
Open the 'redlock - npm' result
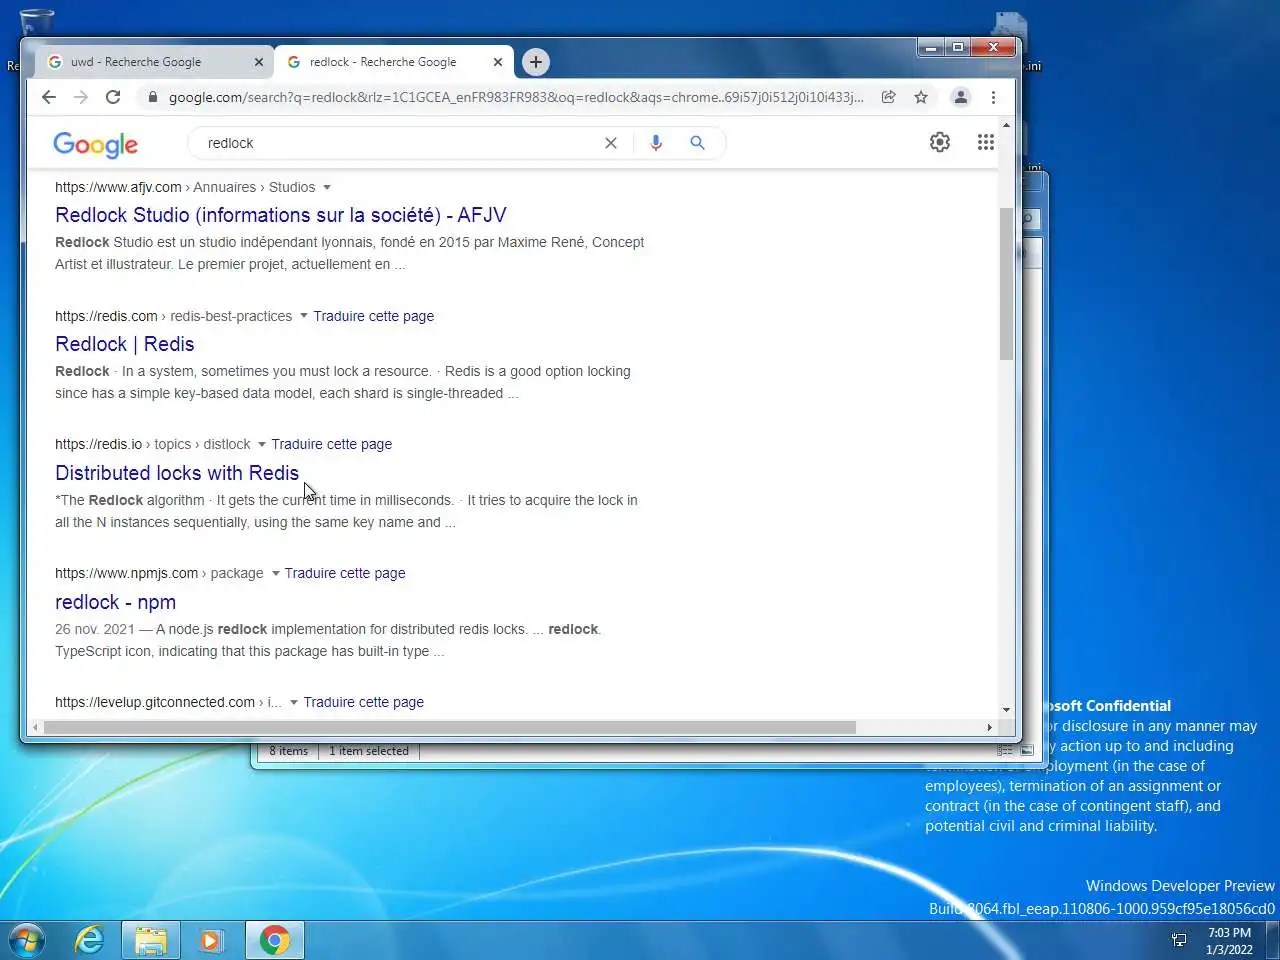[116, 602]
